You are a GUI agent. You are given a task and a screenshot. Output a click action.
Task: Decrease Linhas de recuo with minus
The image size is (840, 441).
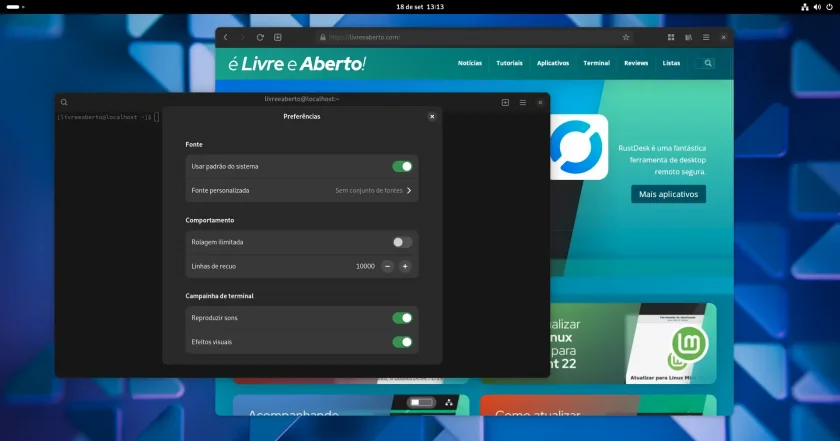[x=387, y=266]
